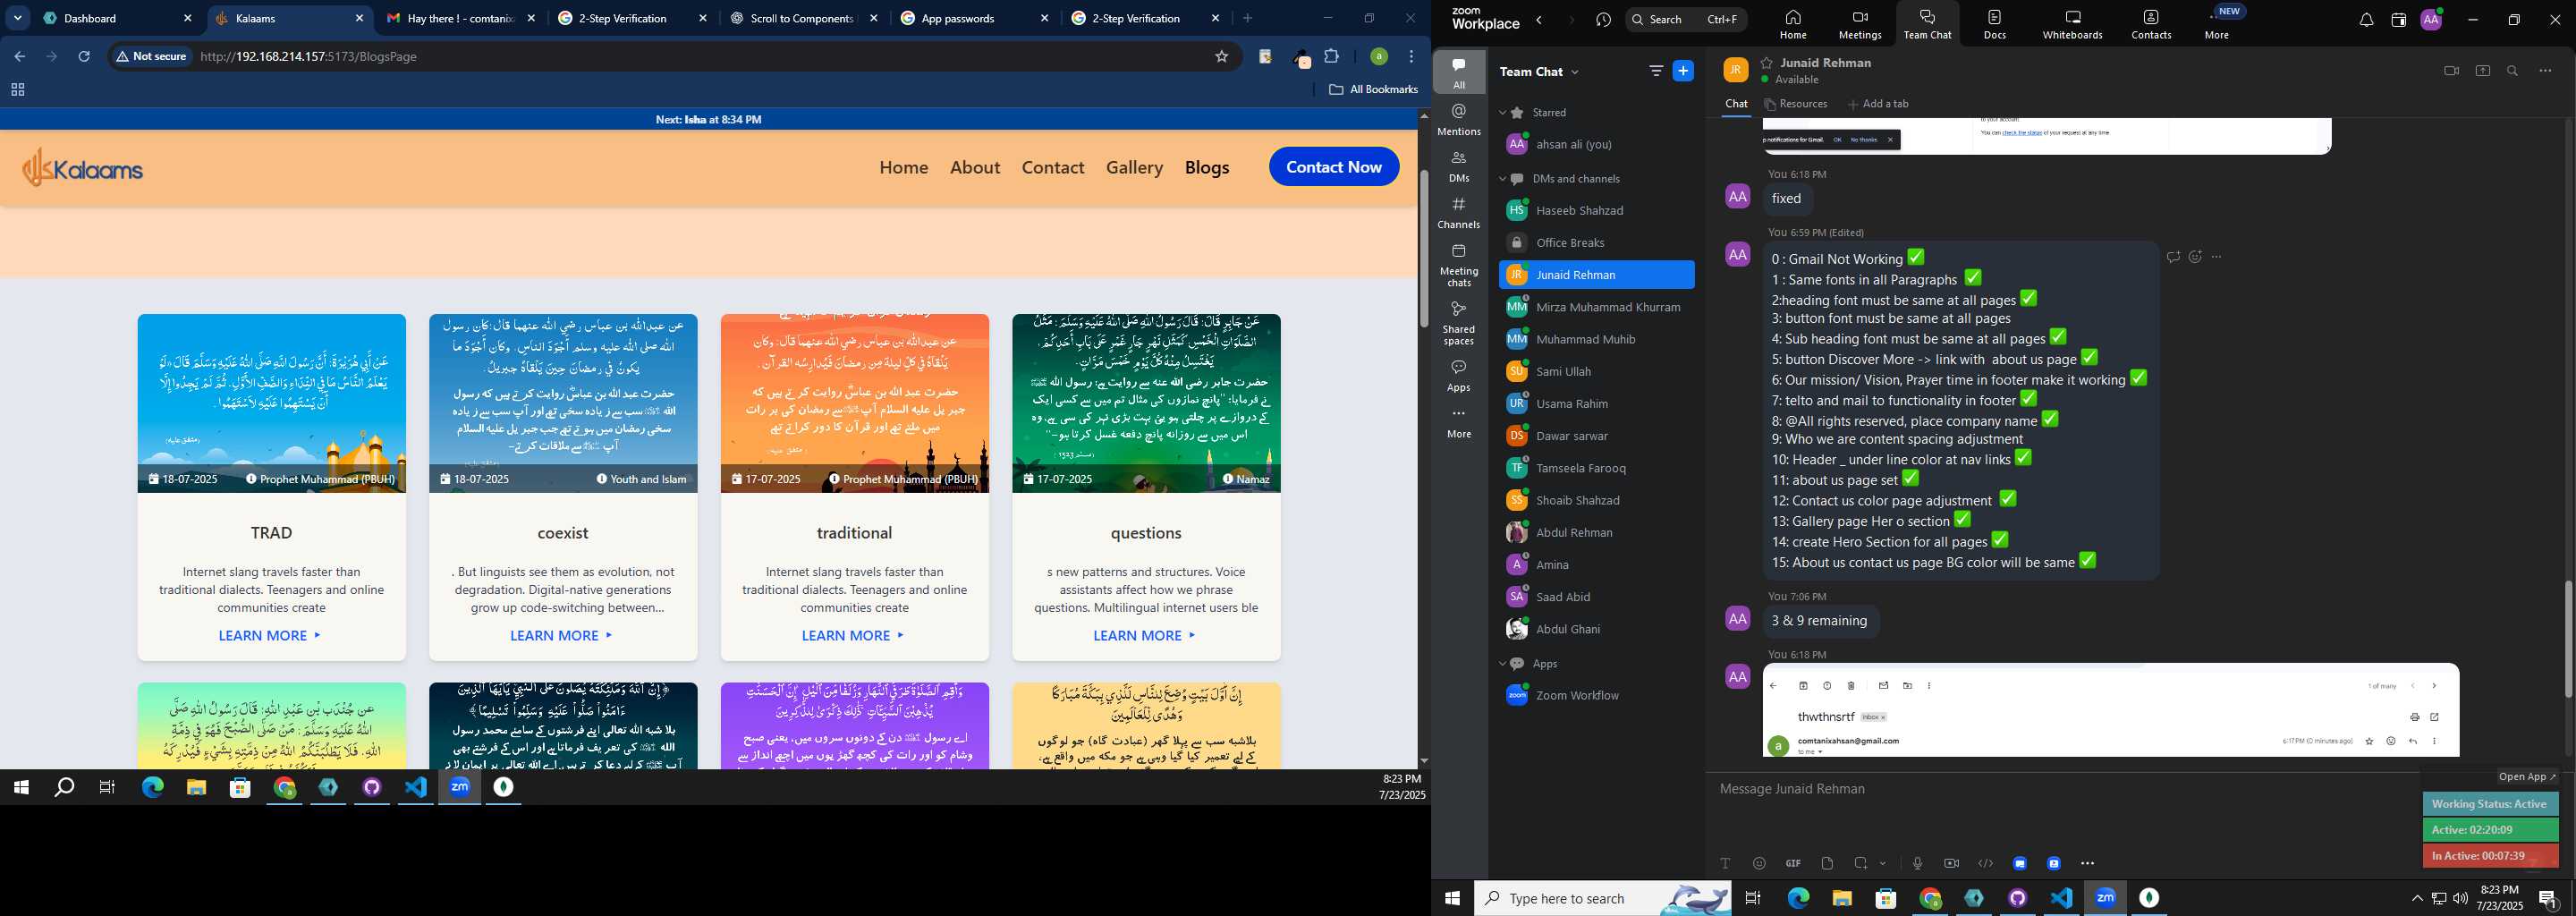Screen dimensions: 2576x916
Task: Open Zoom notifications bell
Action: click(2366, 20)
